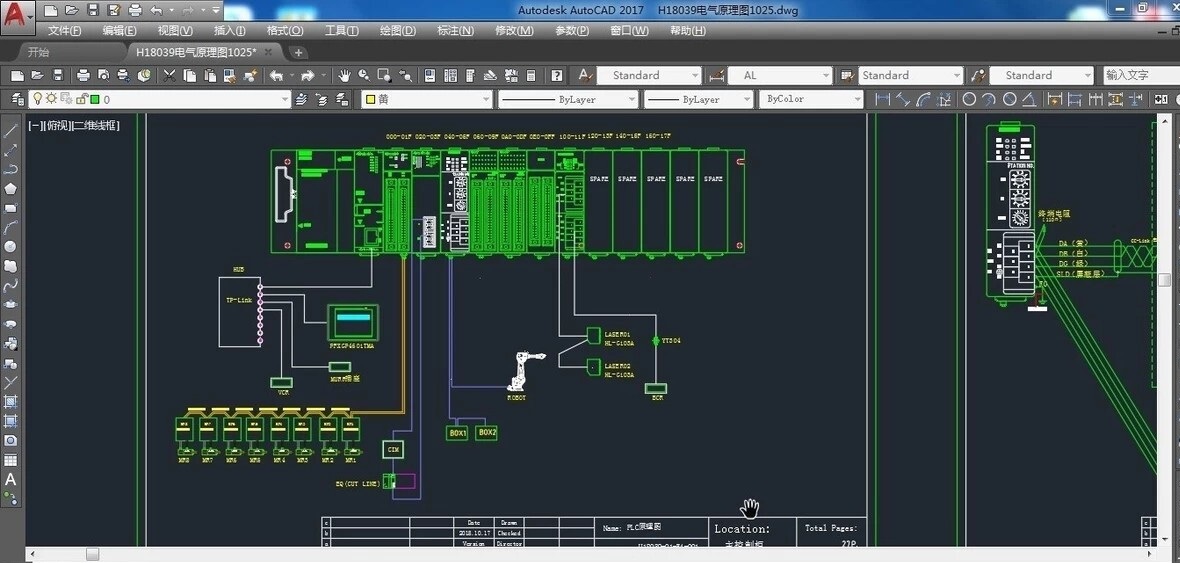
Task: Select the Table tool in draw toolbar
Action: [11, 459]
